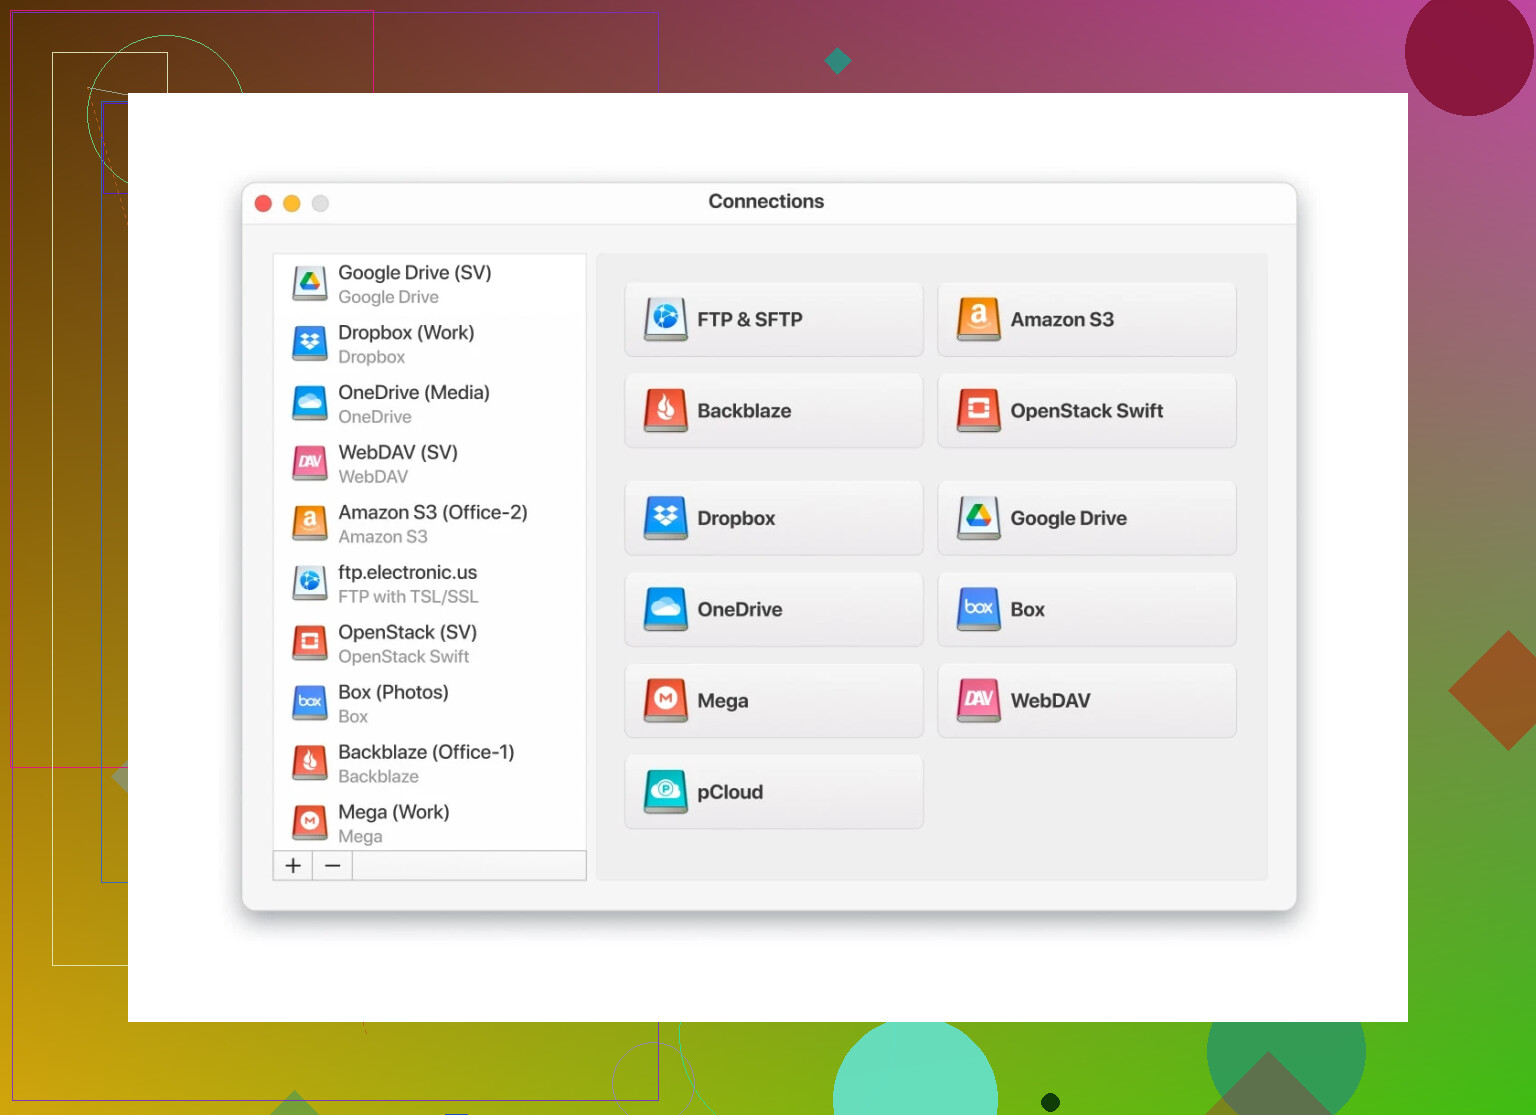Select 'Dropbox (Work)' list entry text
Screen dimensions: 1536x1115
[x=406, y=332]
